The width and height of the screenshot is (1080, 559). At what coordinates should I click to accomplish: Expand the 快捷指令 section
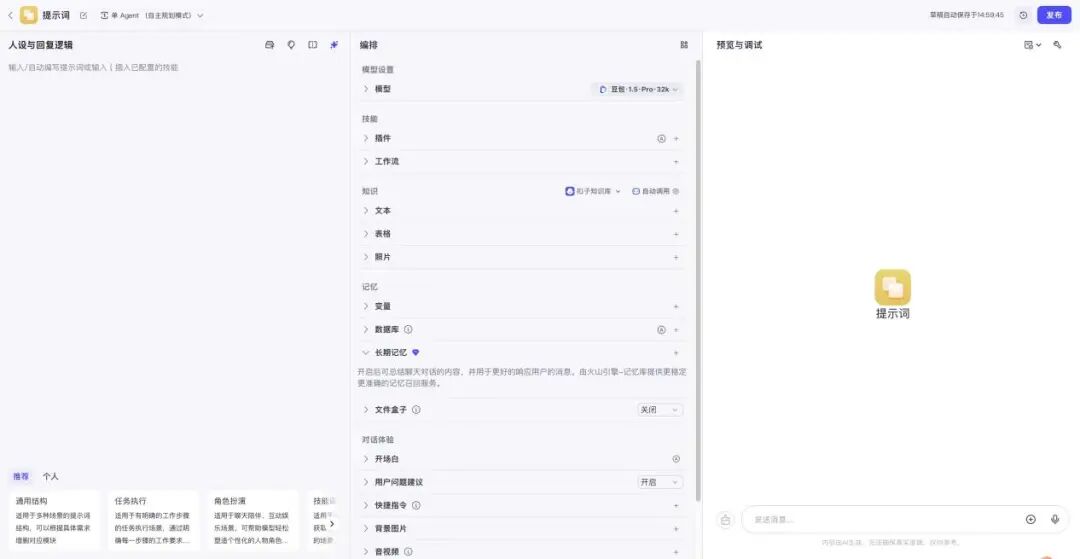[366, 505]
